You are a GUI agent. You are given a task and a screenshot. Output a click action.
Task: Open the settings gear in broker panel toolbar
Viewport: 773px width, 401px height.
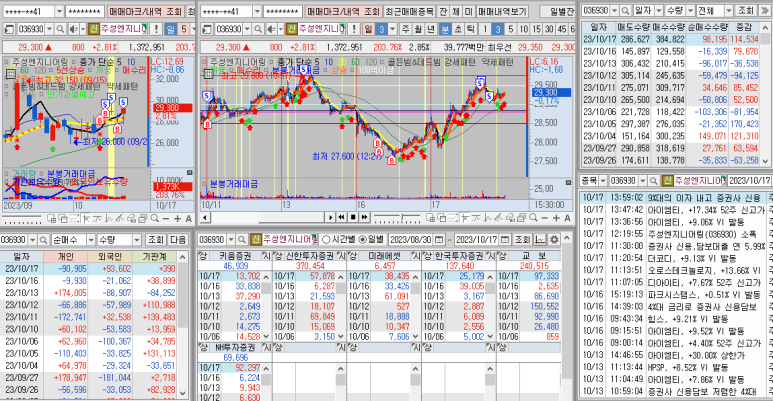coord(554,240)
